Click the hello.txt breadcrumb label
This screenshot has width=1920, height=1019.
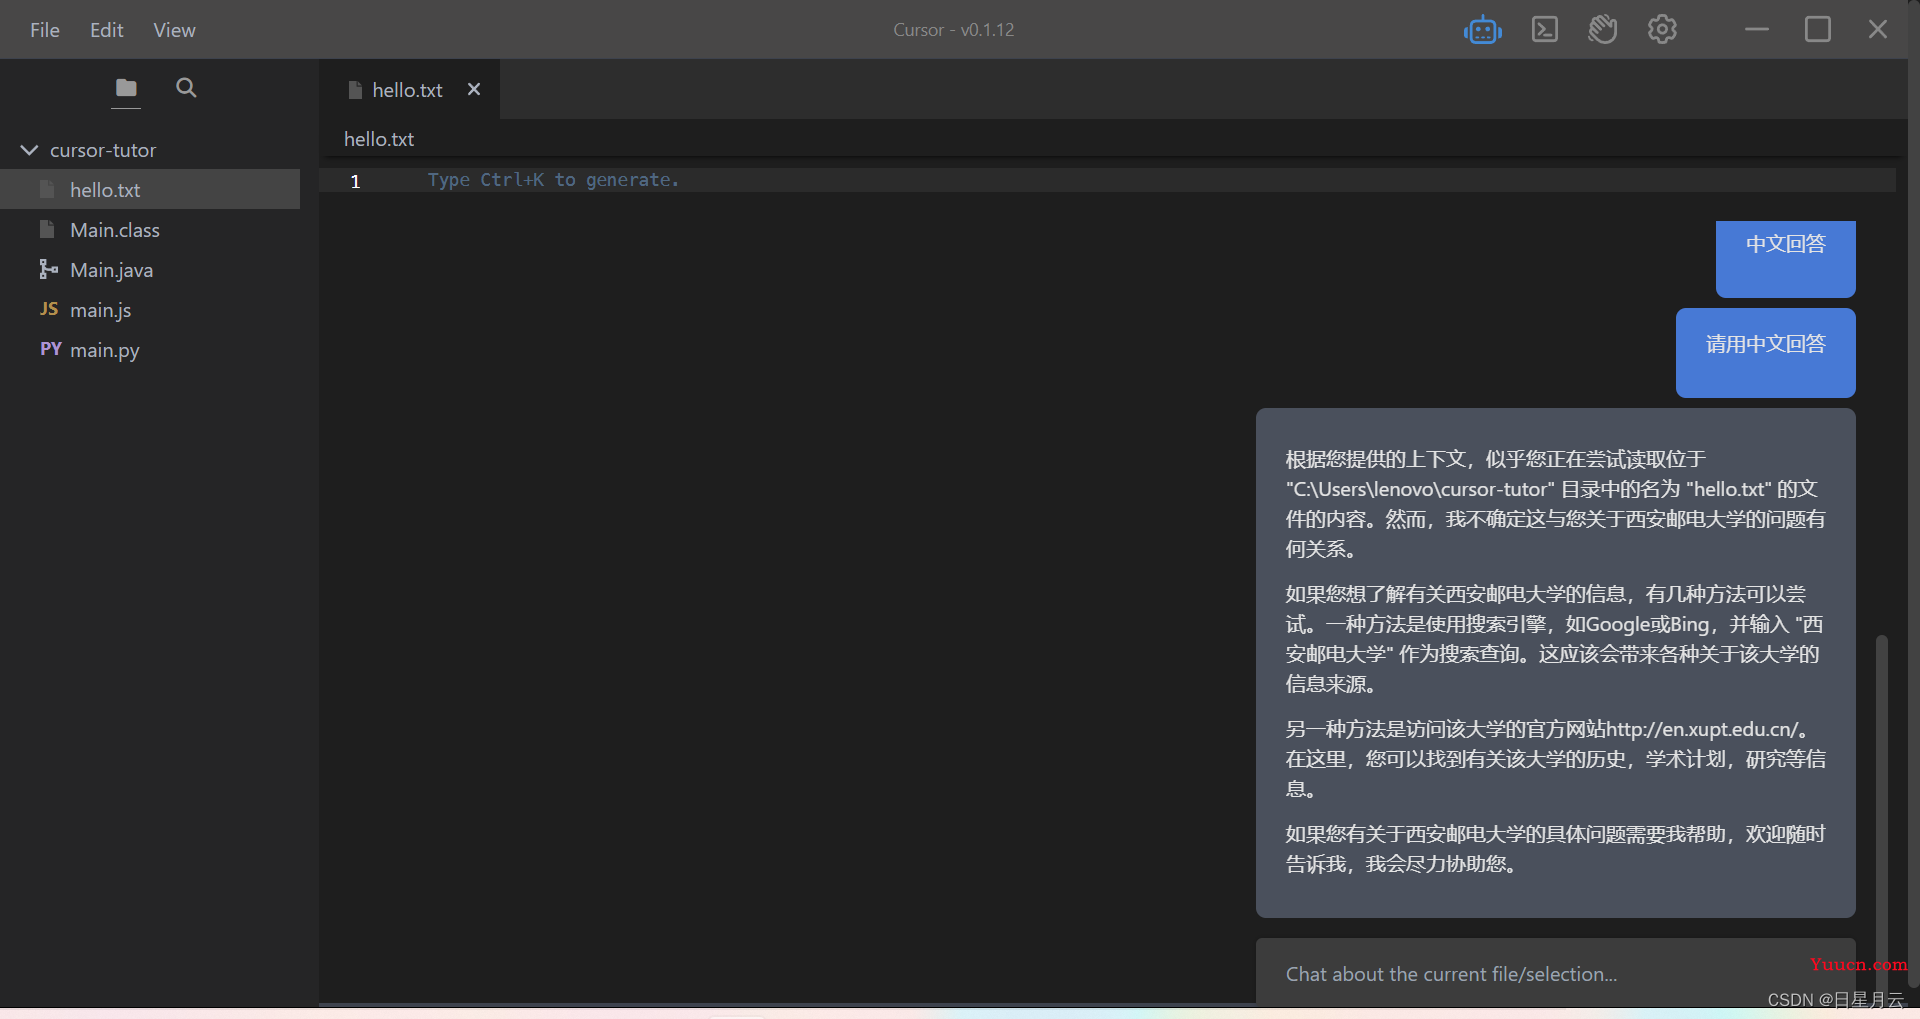point(379,139)
